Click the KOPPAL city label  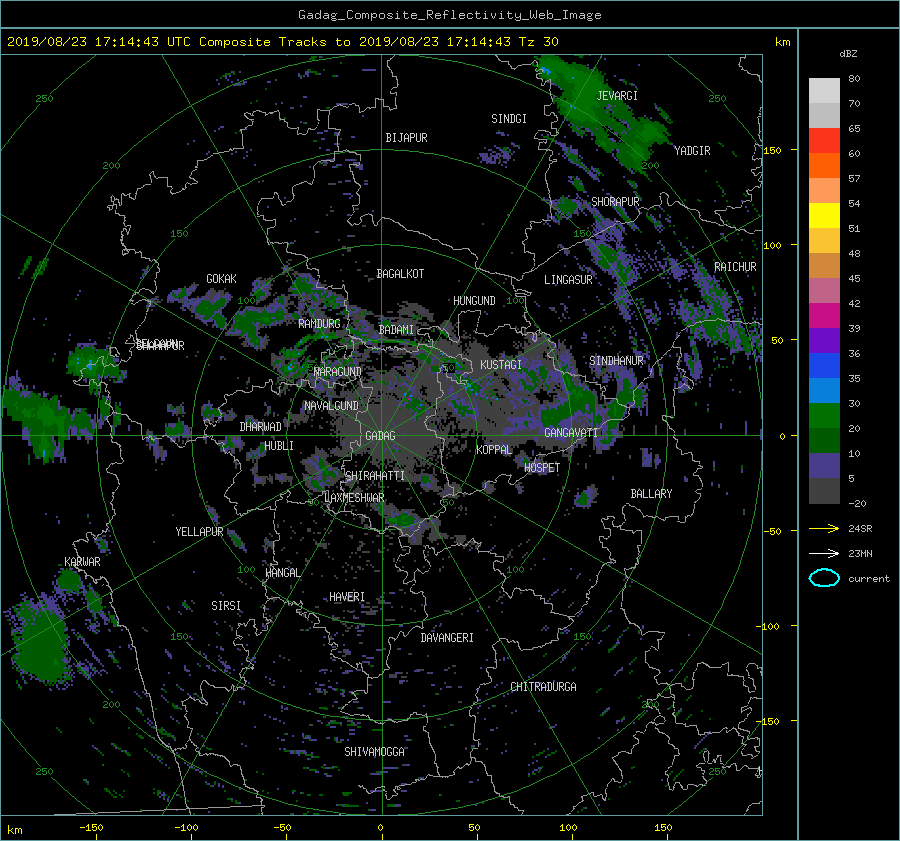tap(494, 449)
